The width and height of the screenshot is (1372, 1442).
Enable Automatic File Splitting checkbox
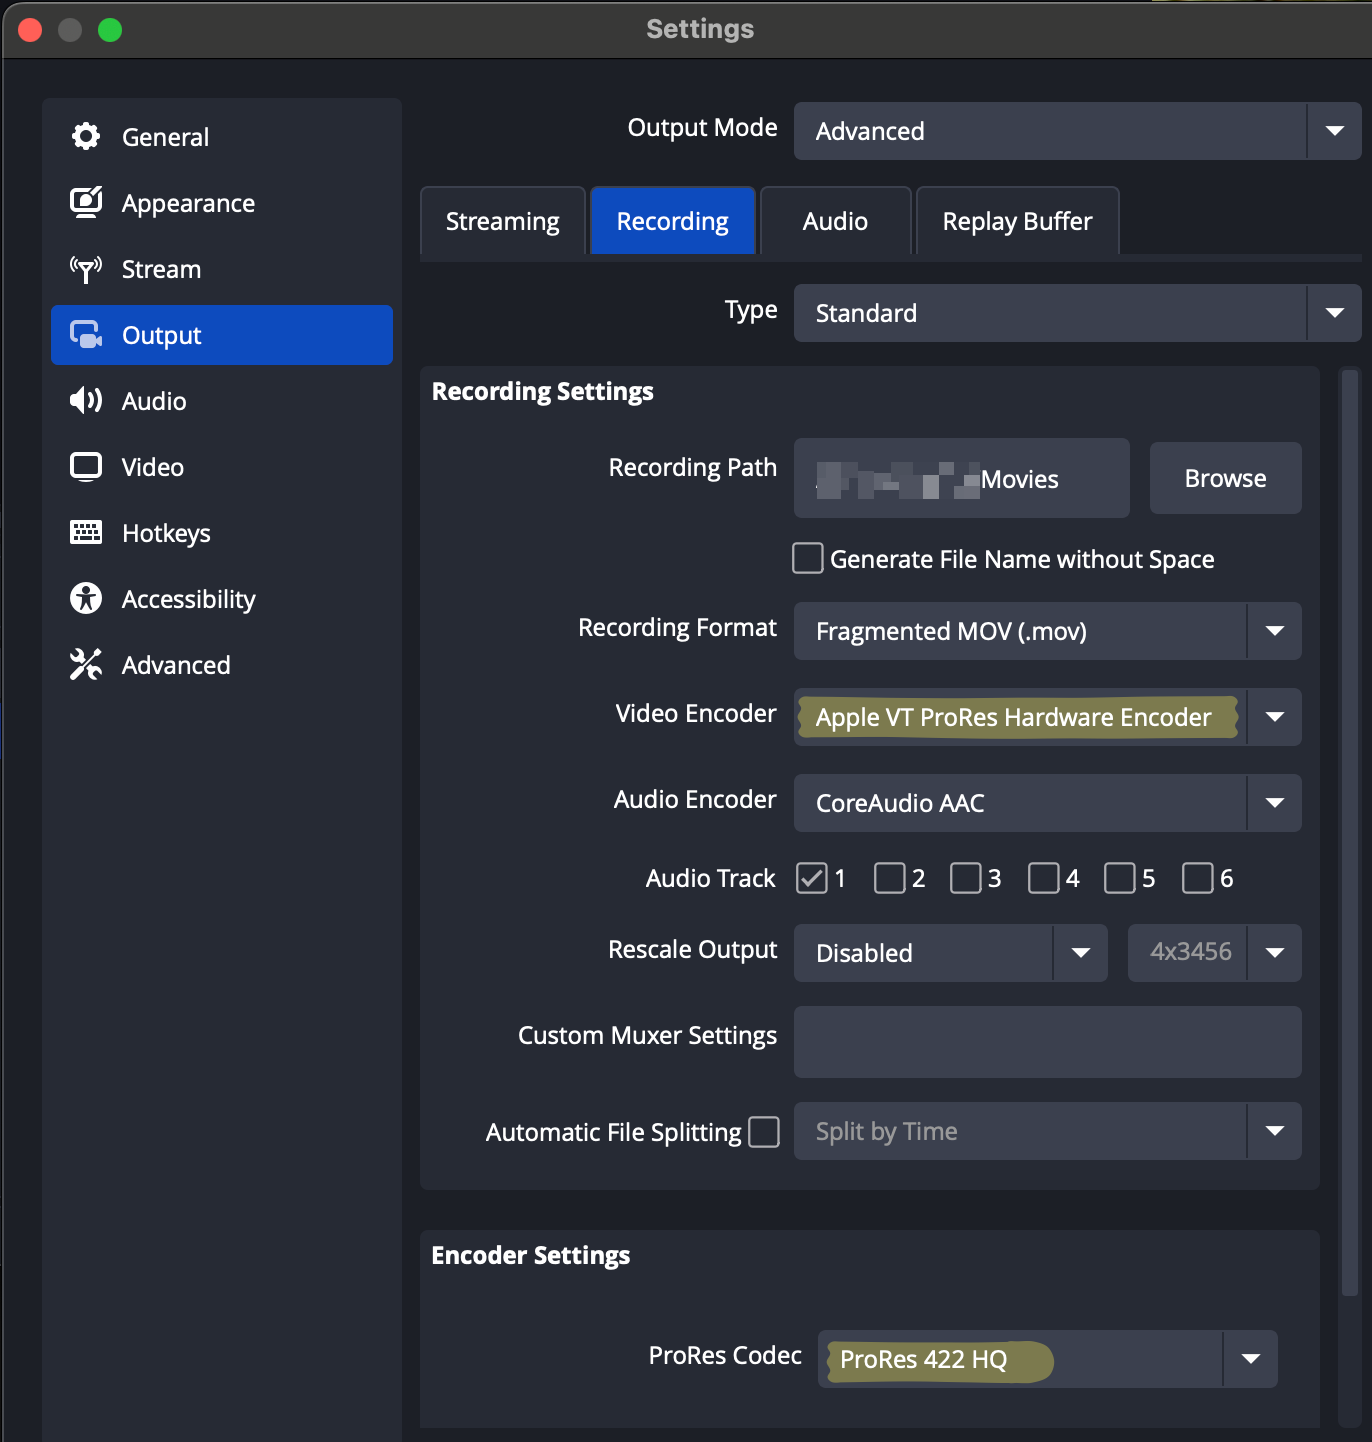point(764,1132)
